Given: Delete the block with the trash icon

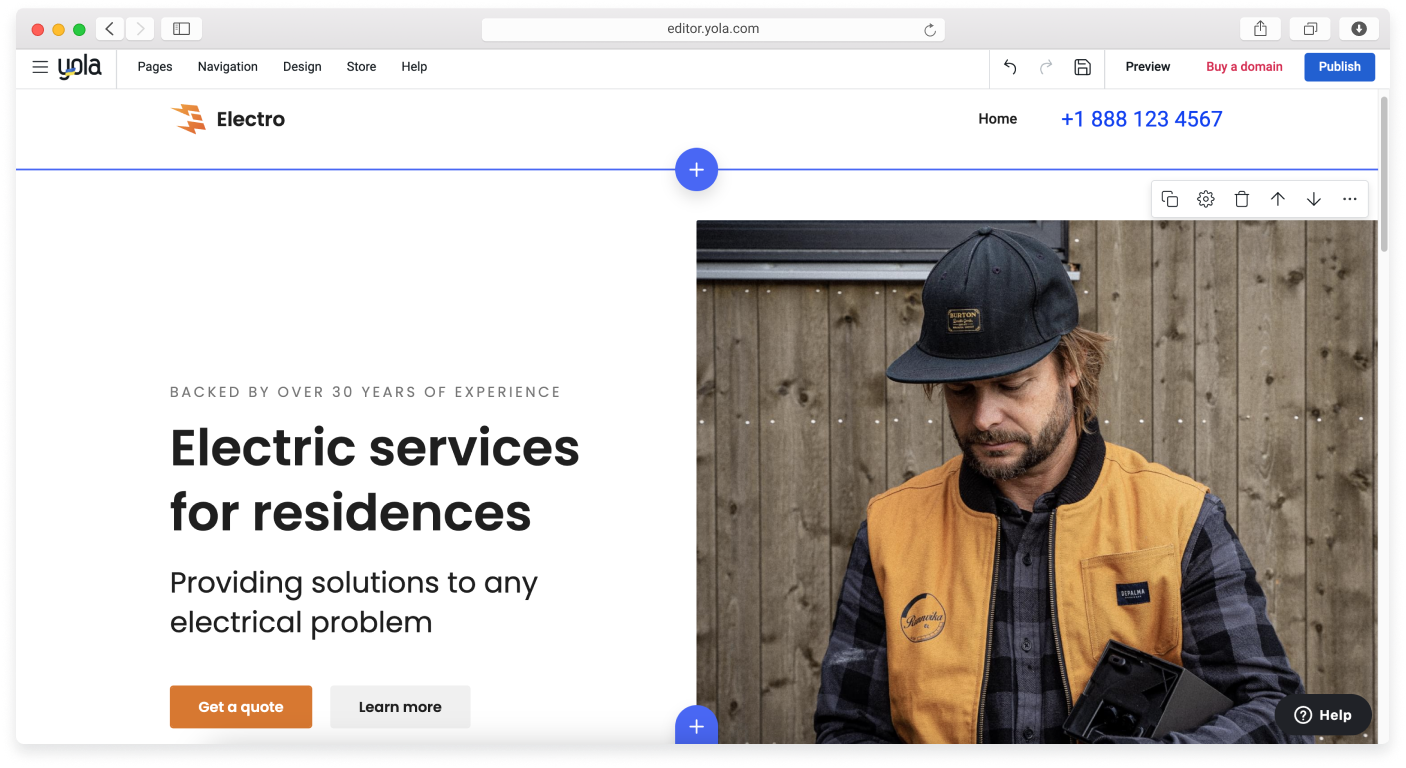Looking at the screenshot, I should pyautogui.click(x=1242, y=199).
